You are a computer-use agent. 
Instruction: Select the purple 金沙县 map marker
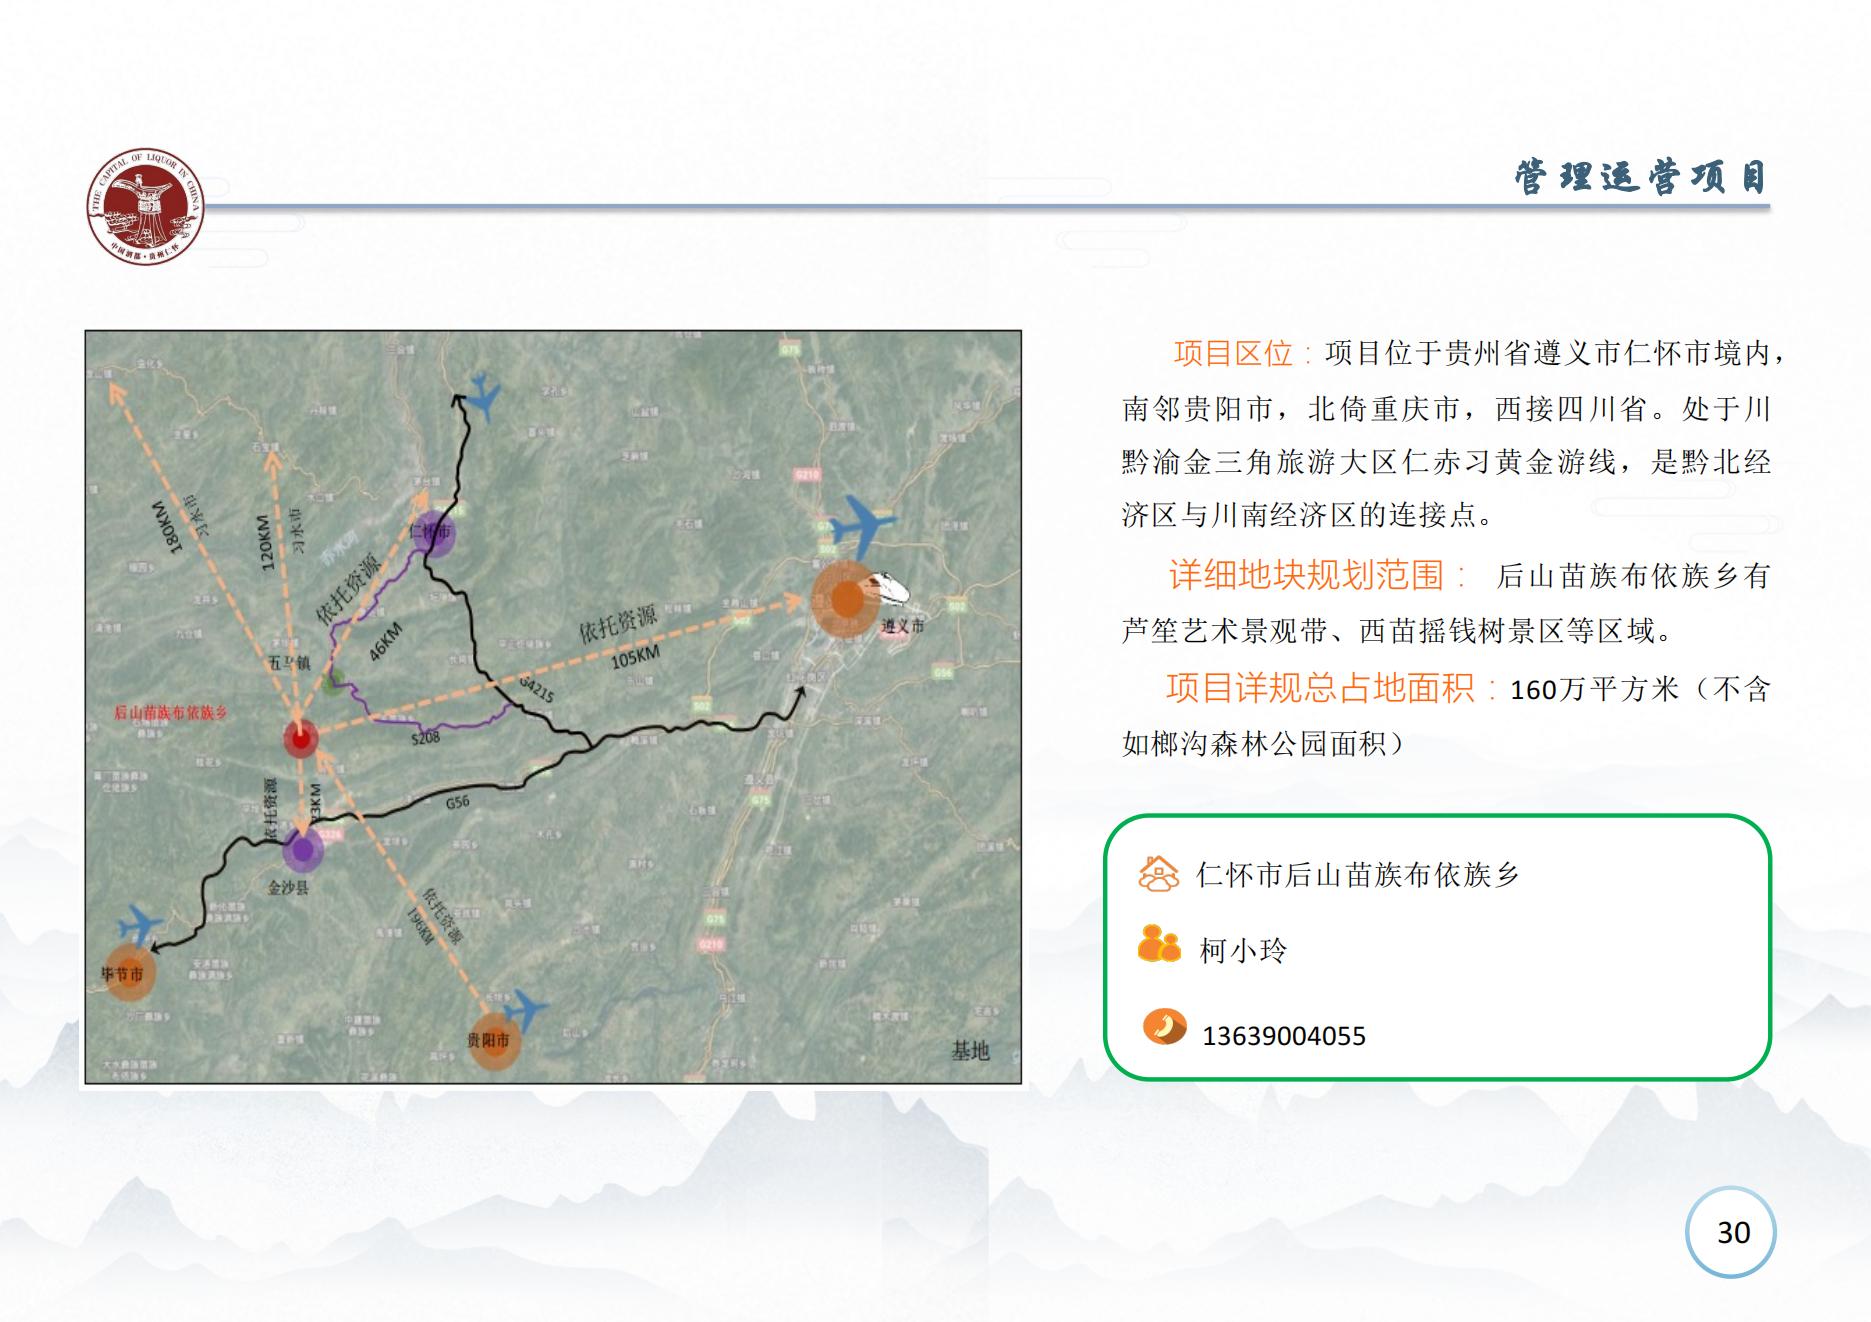pos(302,850)
